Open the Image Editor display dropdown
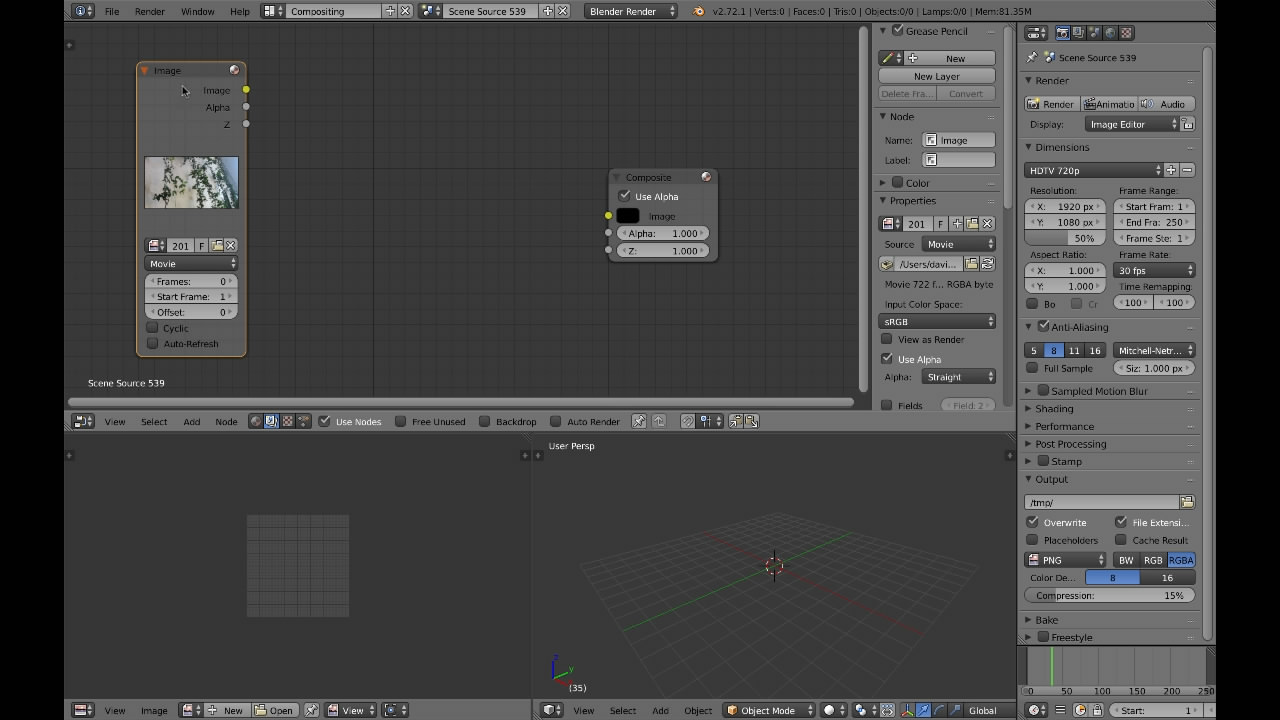Screen dimensions: 1280x720 click(1132, 124)
